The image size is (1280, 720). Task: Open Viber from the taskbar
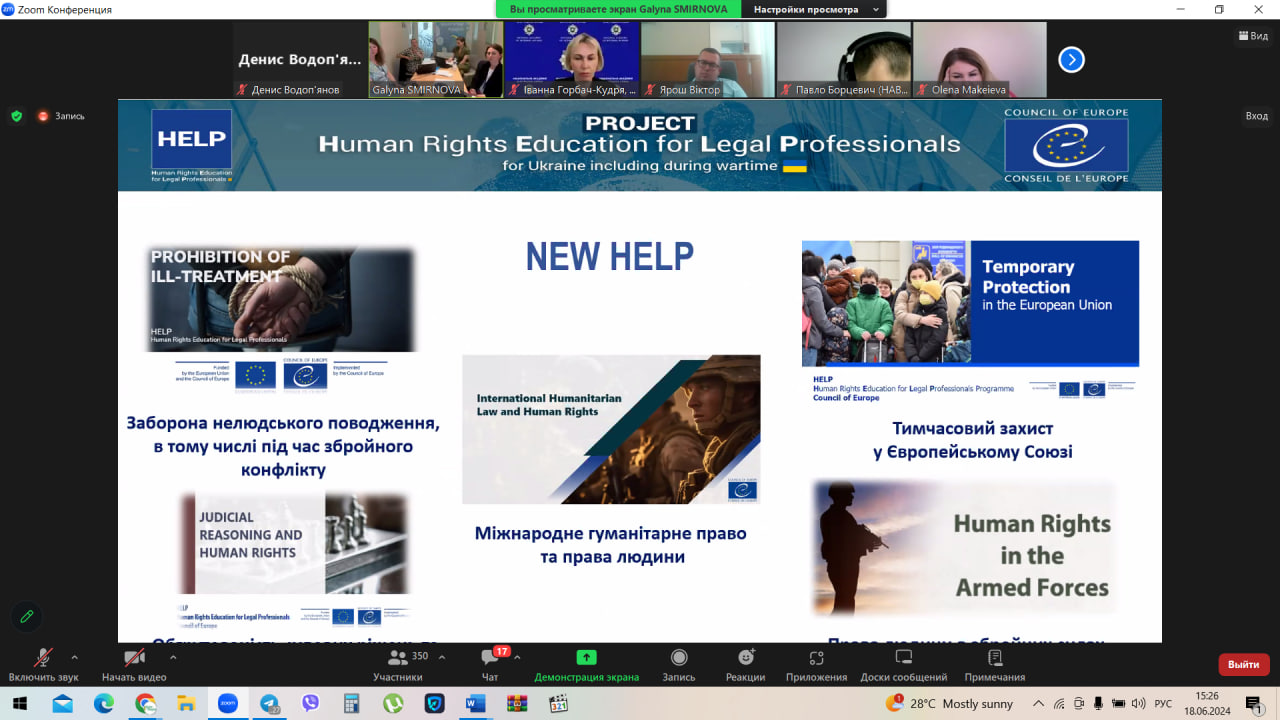tap(310, 703)
